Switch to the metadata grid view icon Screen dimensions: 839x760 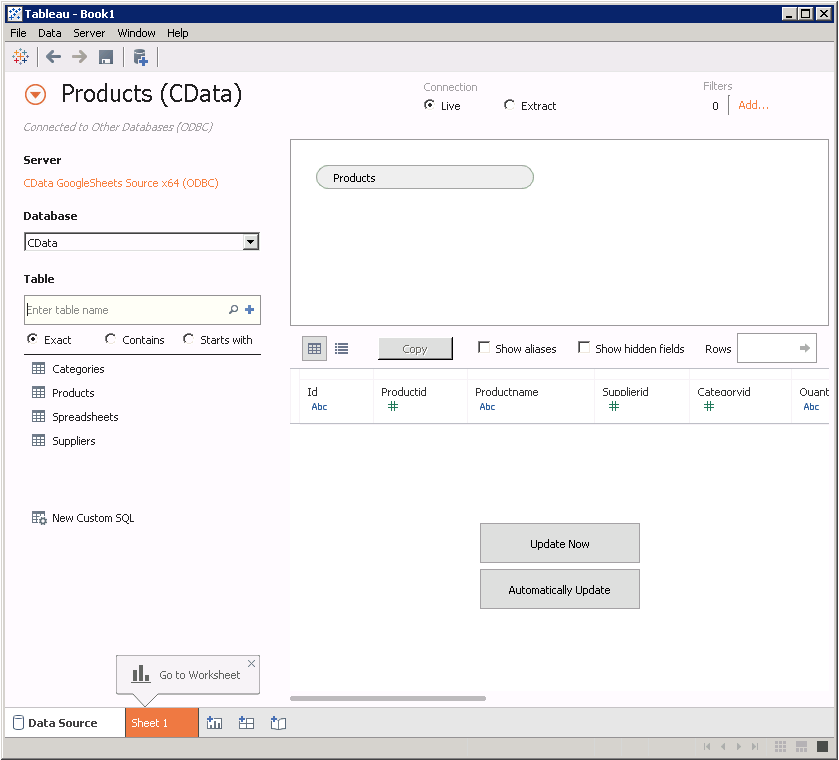[341, 348]
